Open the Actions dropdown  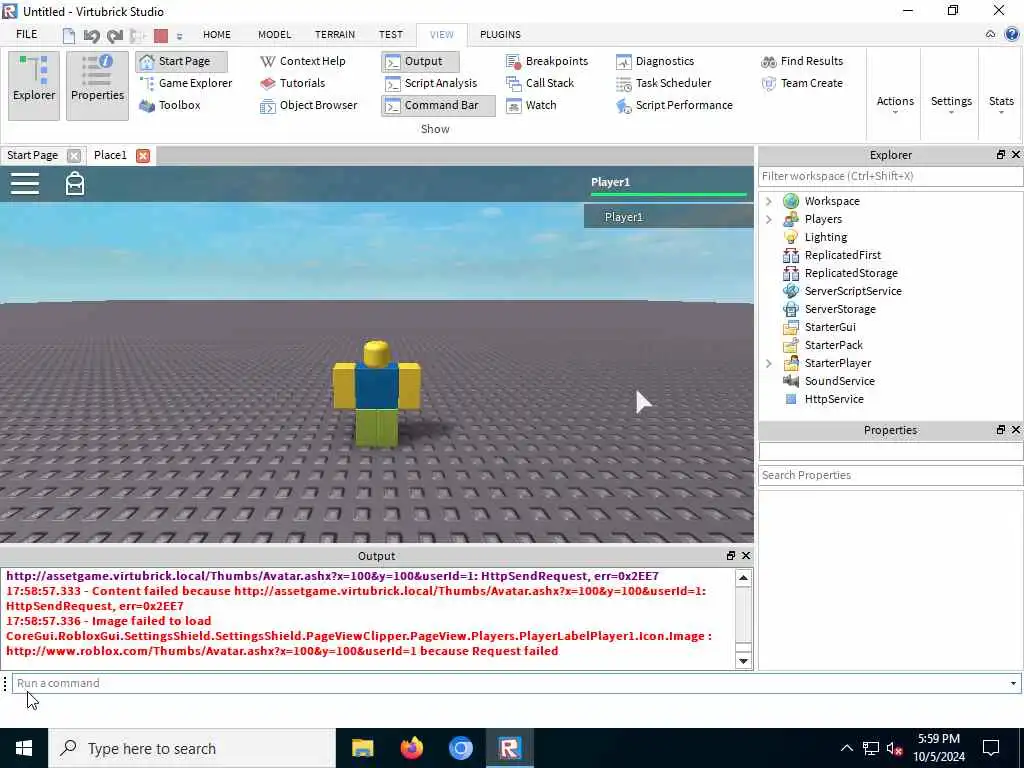tap(895, 104)
